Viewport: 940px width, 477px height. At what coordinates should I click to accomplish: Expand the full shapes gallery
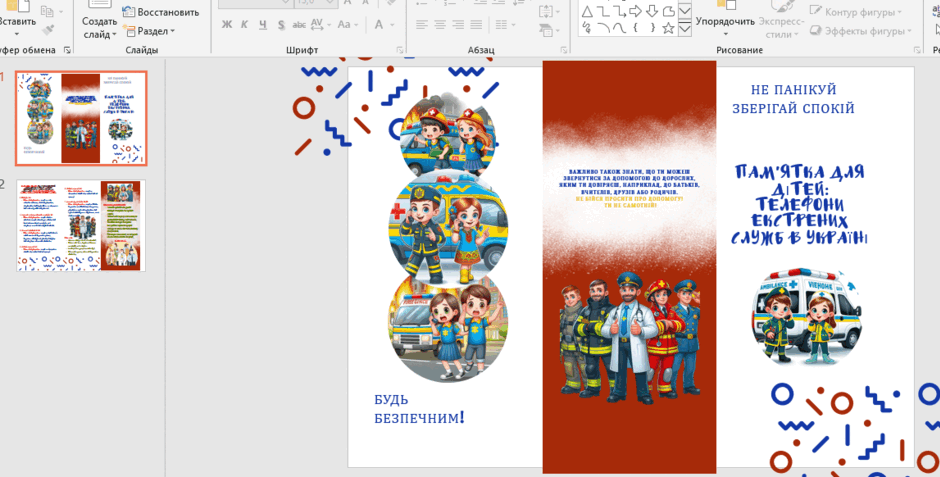[x=685, y=29]
